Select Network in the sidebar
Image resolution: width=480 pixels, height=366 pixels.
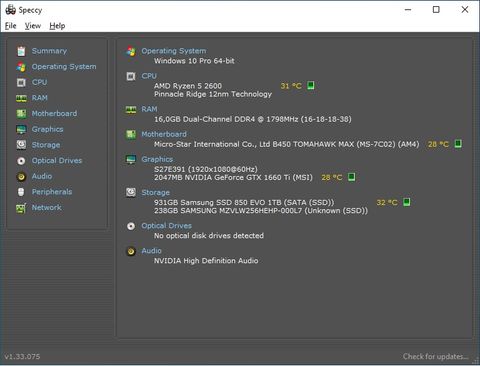click(x=47, y=208)
